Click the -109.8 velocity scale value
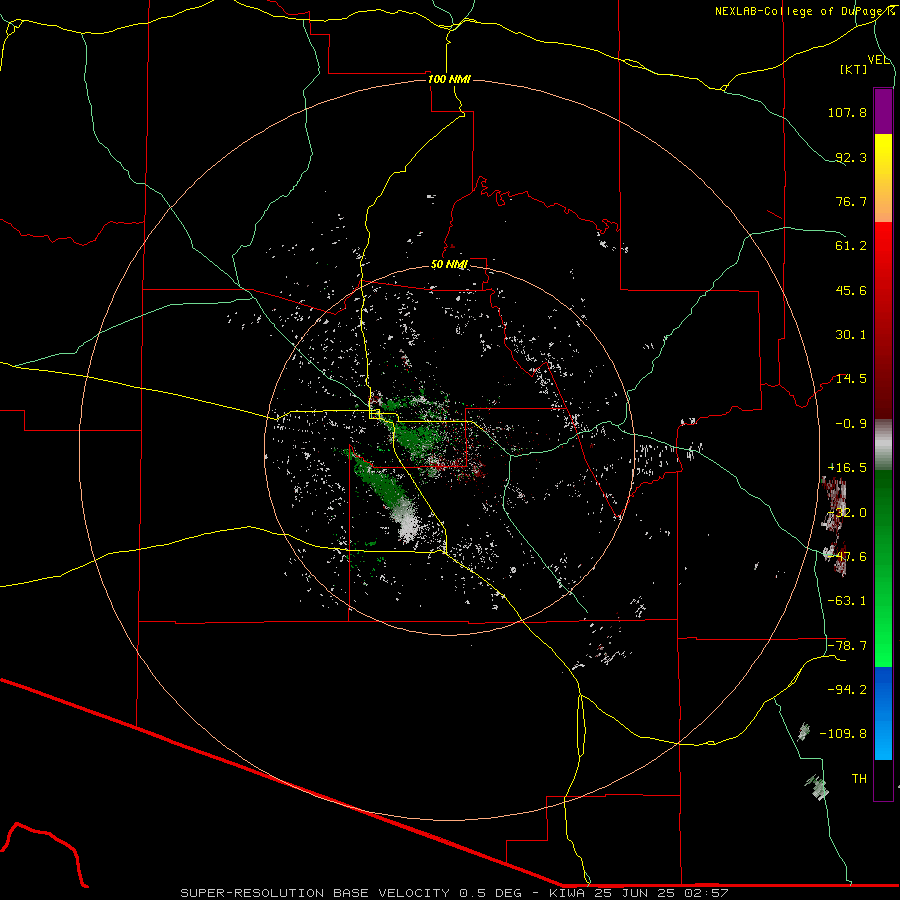The width and height of the screenshot is (900, 900). tap(843, 734)
